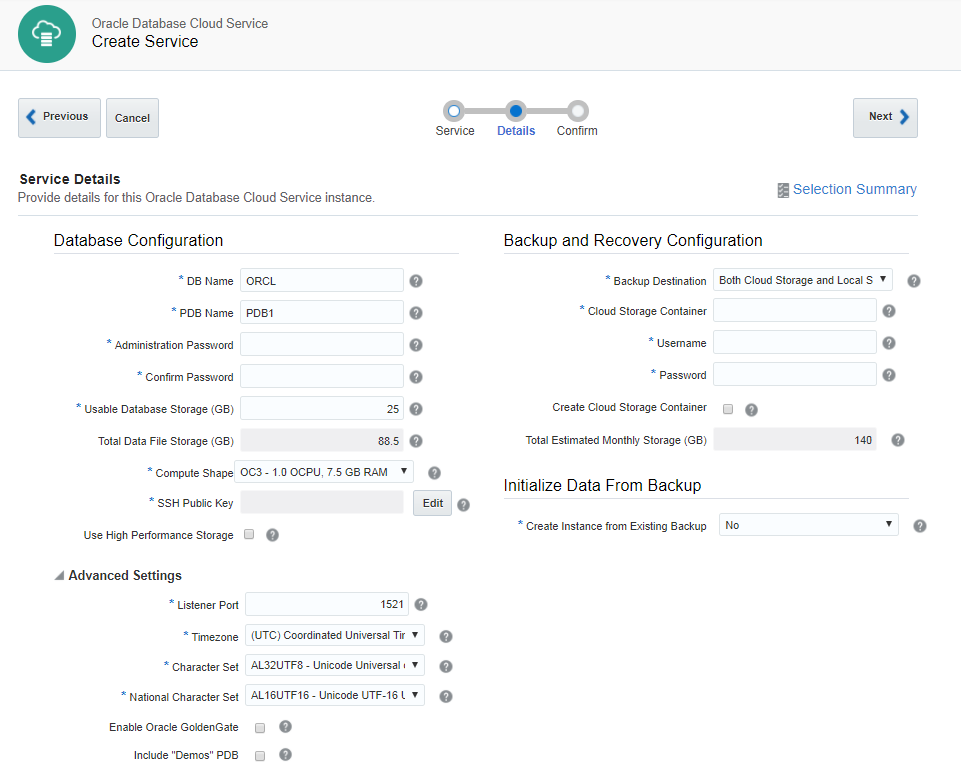Select the Confirm step in the wizard
This screenshot has width=961, height=767.
pyautogui.click(x=577, y=111)
